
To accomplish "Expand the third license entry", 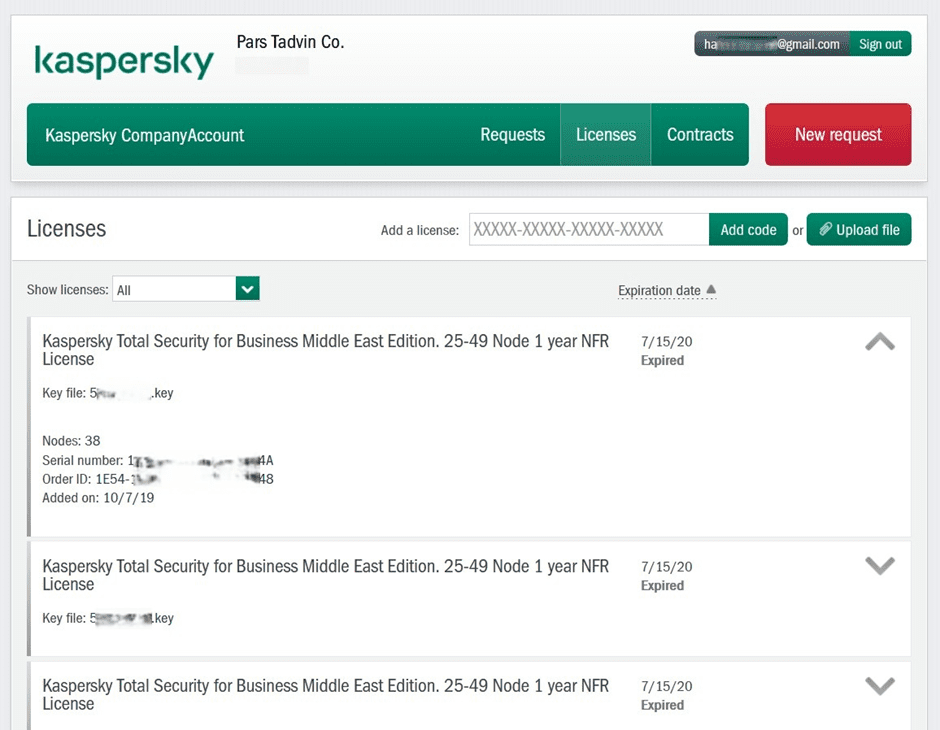I will [x=879, y=686].
